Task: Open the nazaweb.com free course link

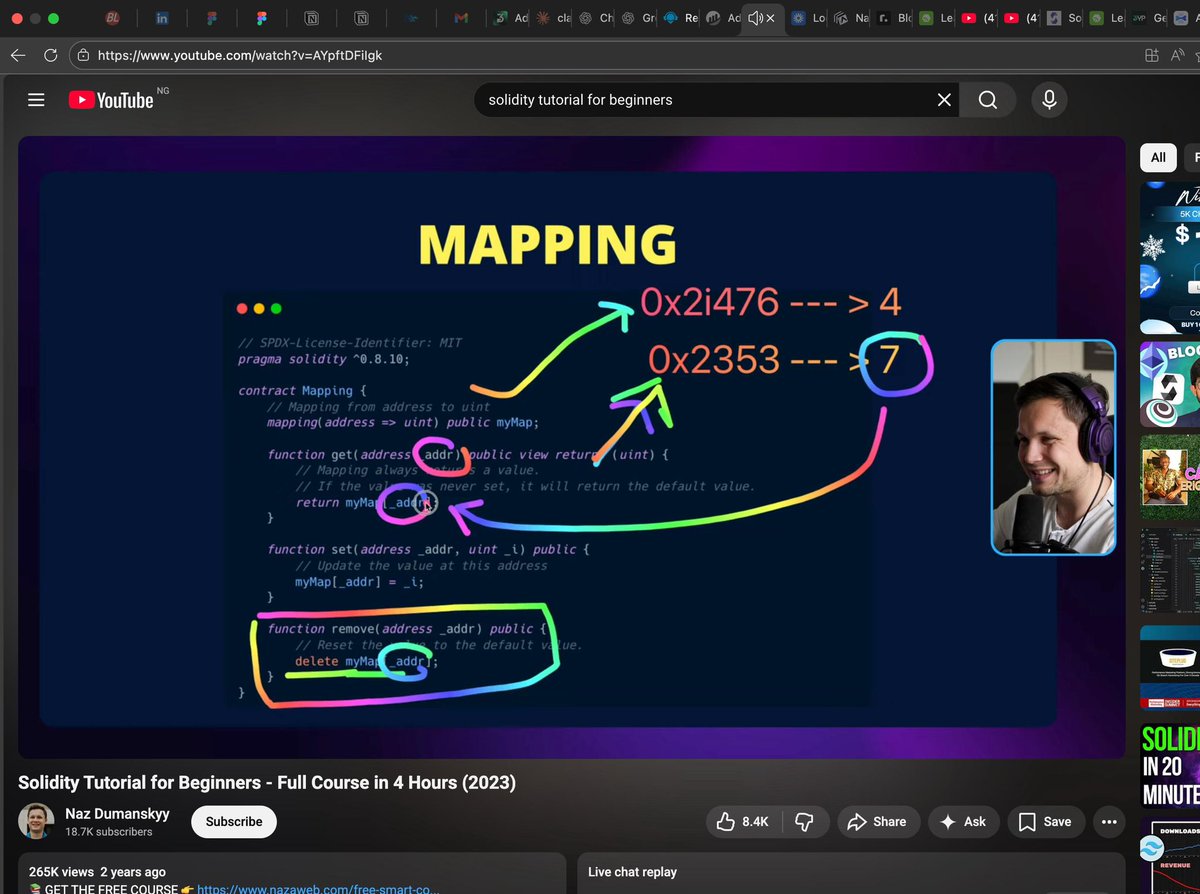Action: click(318, 888)
